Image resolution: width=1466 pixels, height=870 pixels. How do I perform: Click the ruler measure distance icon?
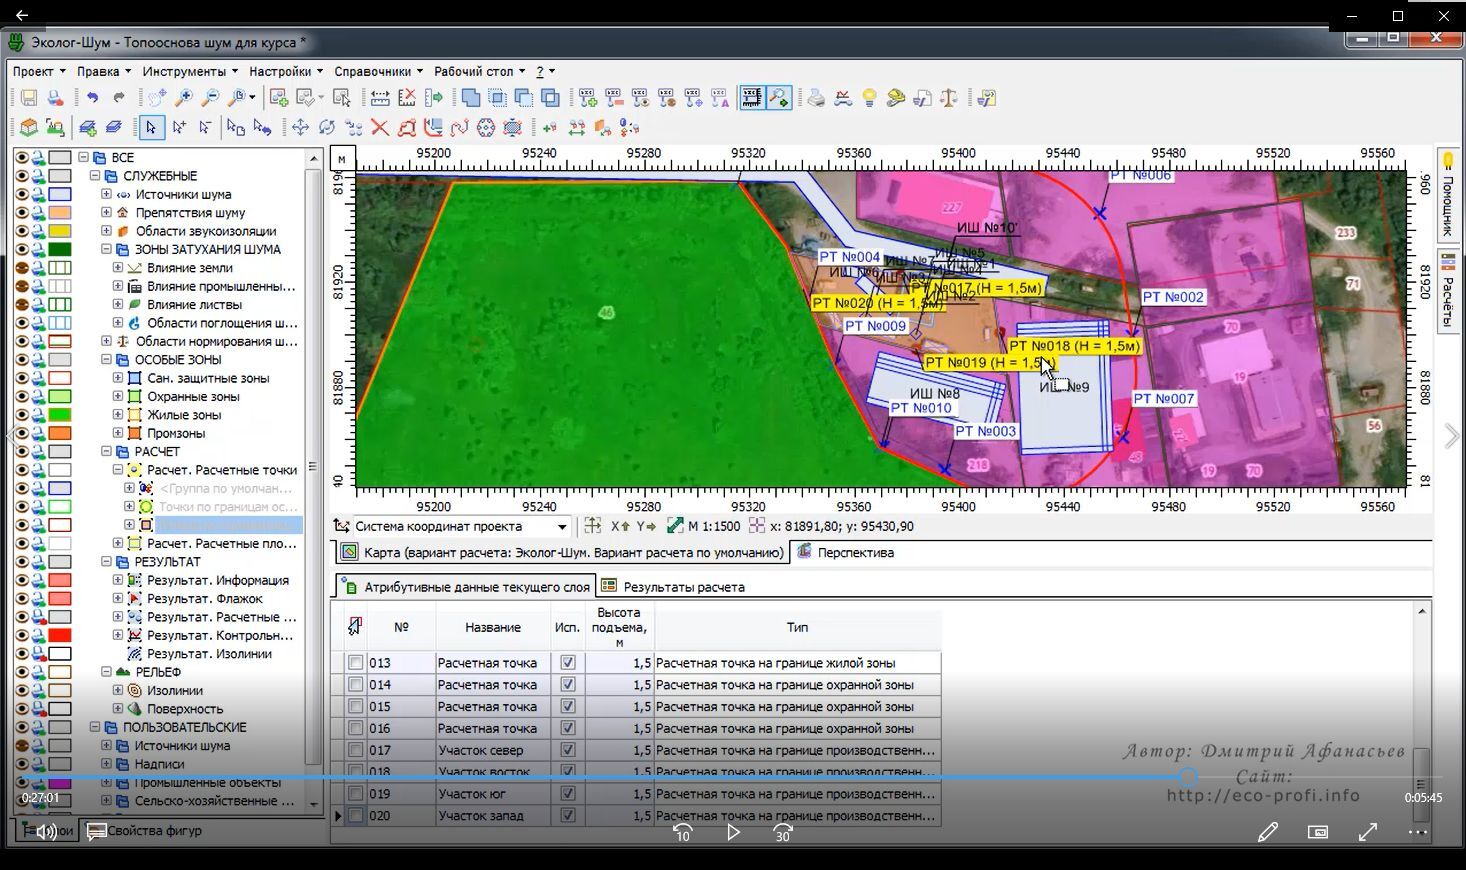coord(380,98)
